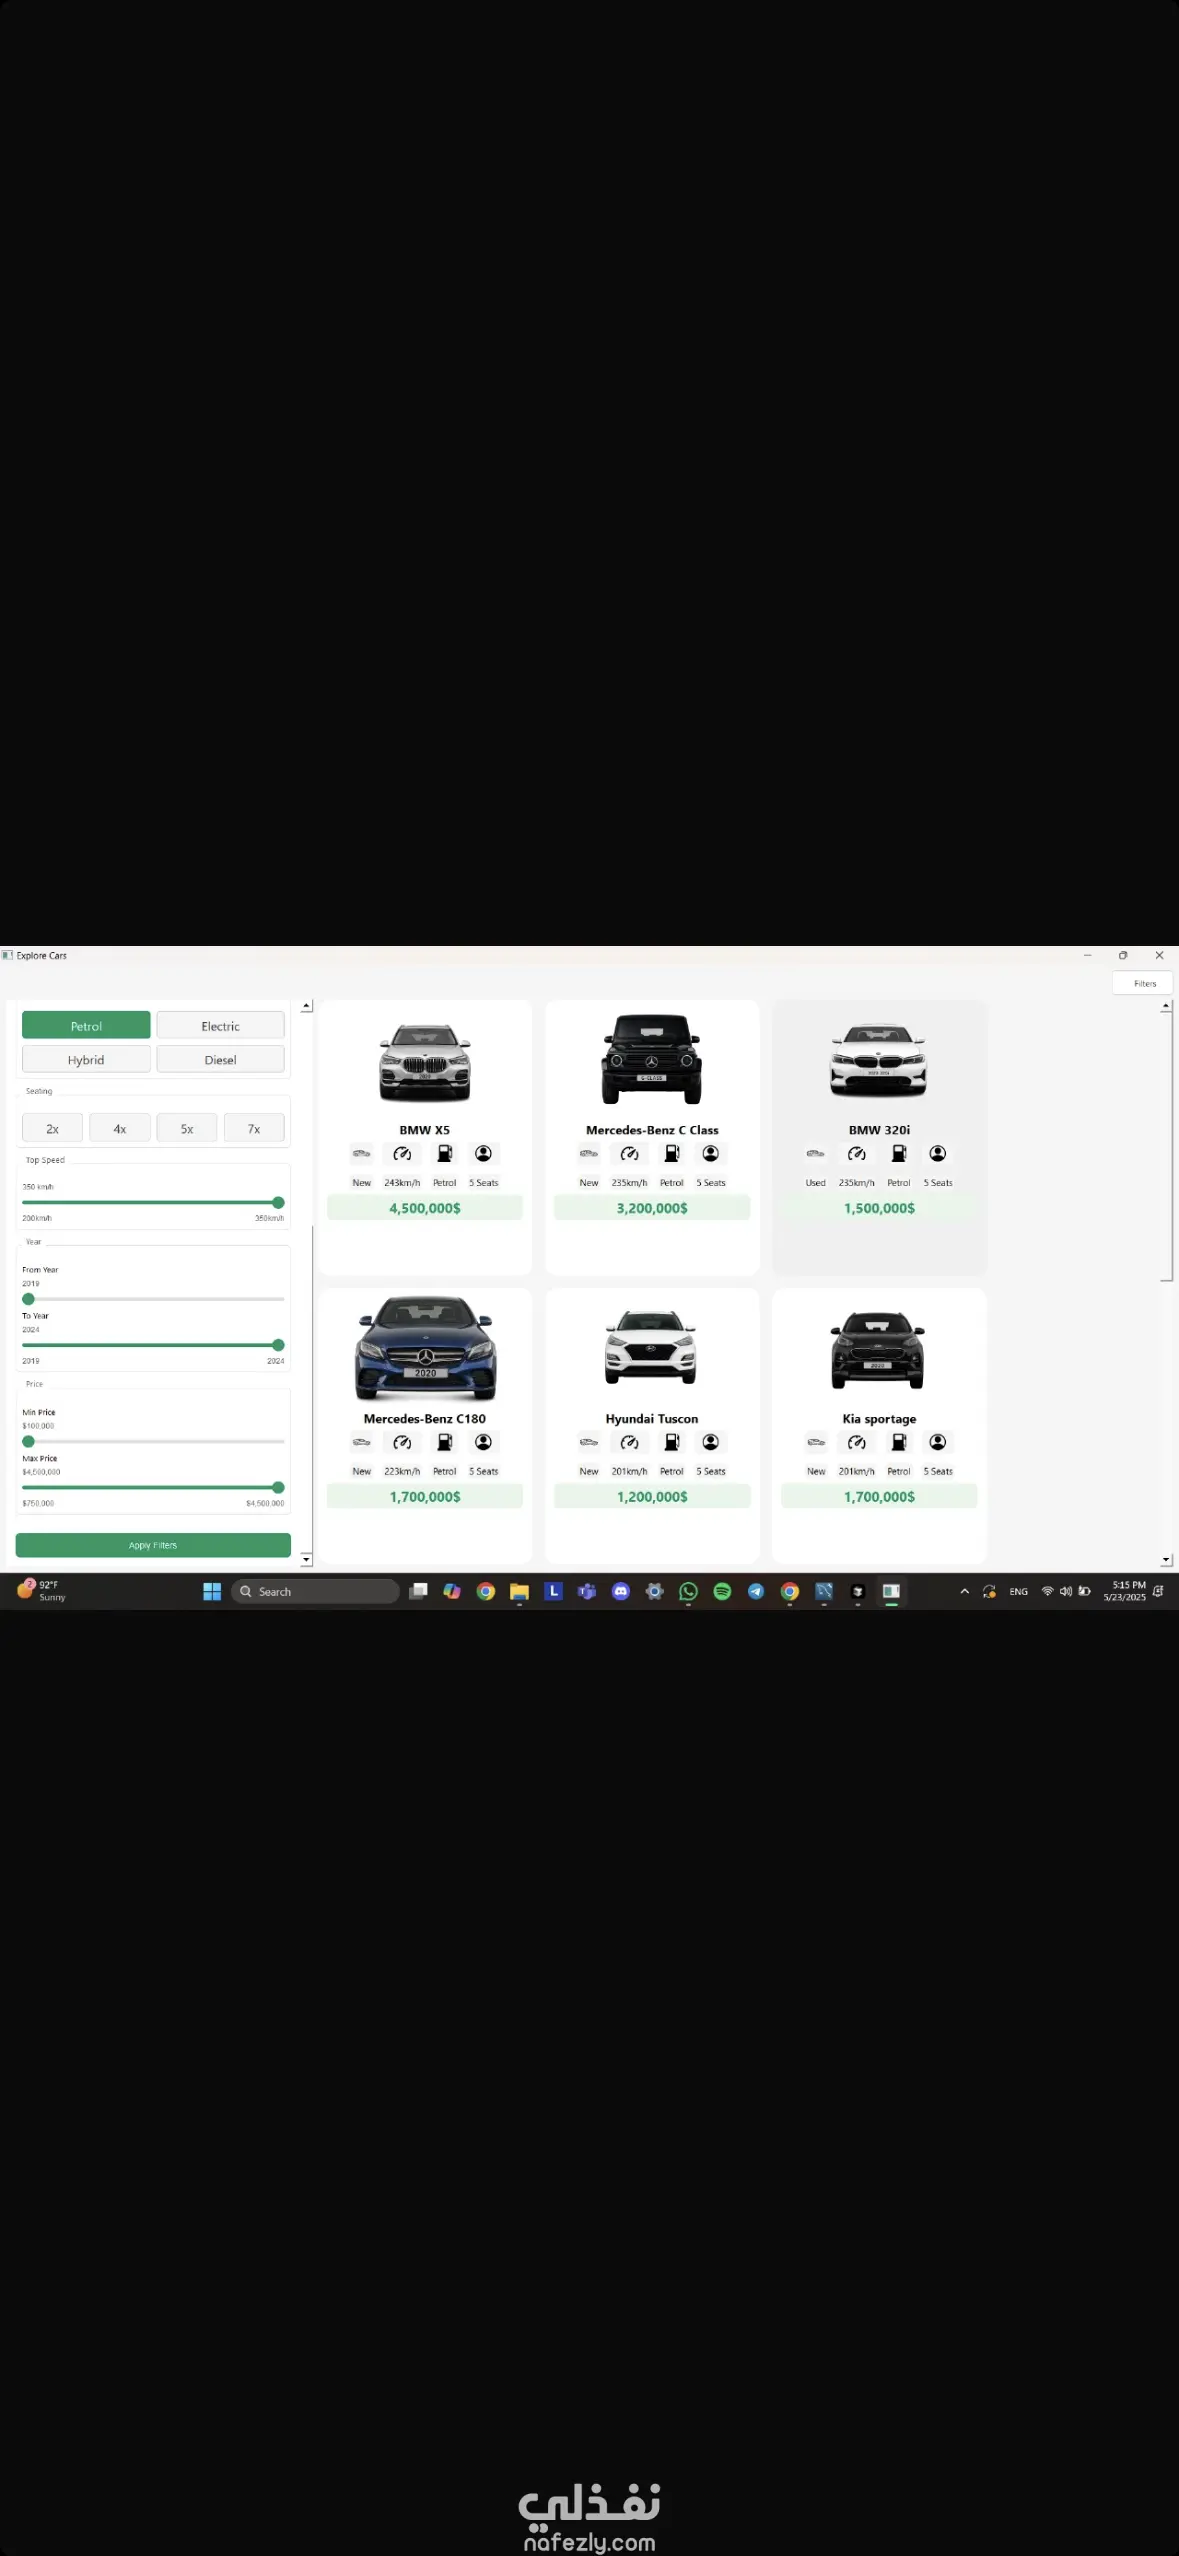Image resolution: width=1179 pixels, height=2556 pixels.
Task: Open the taskbar hidden icons chevron
Action: [964, 1591]
